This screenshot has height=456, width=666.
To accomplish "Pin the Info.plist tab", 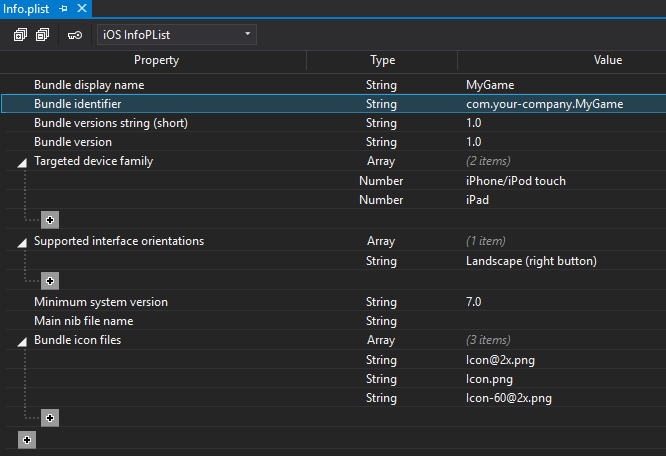I will 64,8.
